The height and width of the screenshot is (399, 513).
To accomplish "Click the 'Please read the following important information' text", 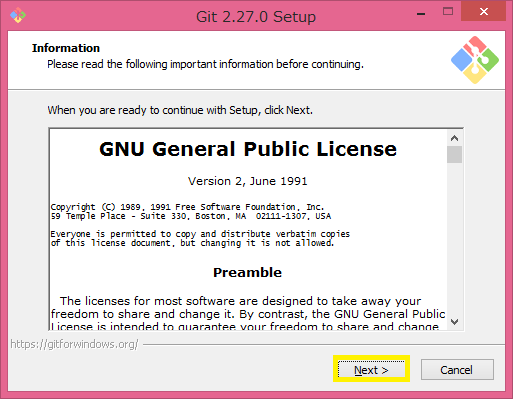I will click(x=205, y=64).
